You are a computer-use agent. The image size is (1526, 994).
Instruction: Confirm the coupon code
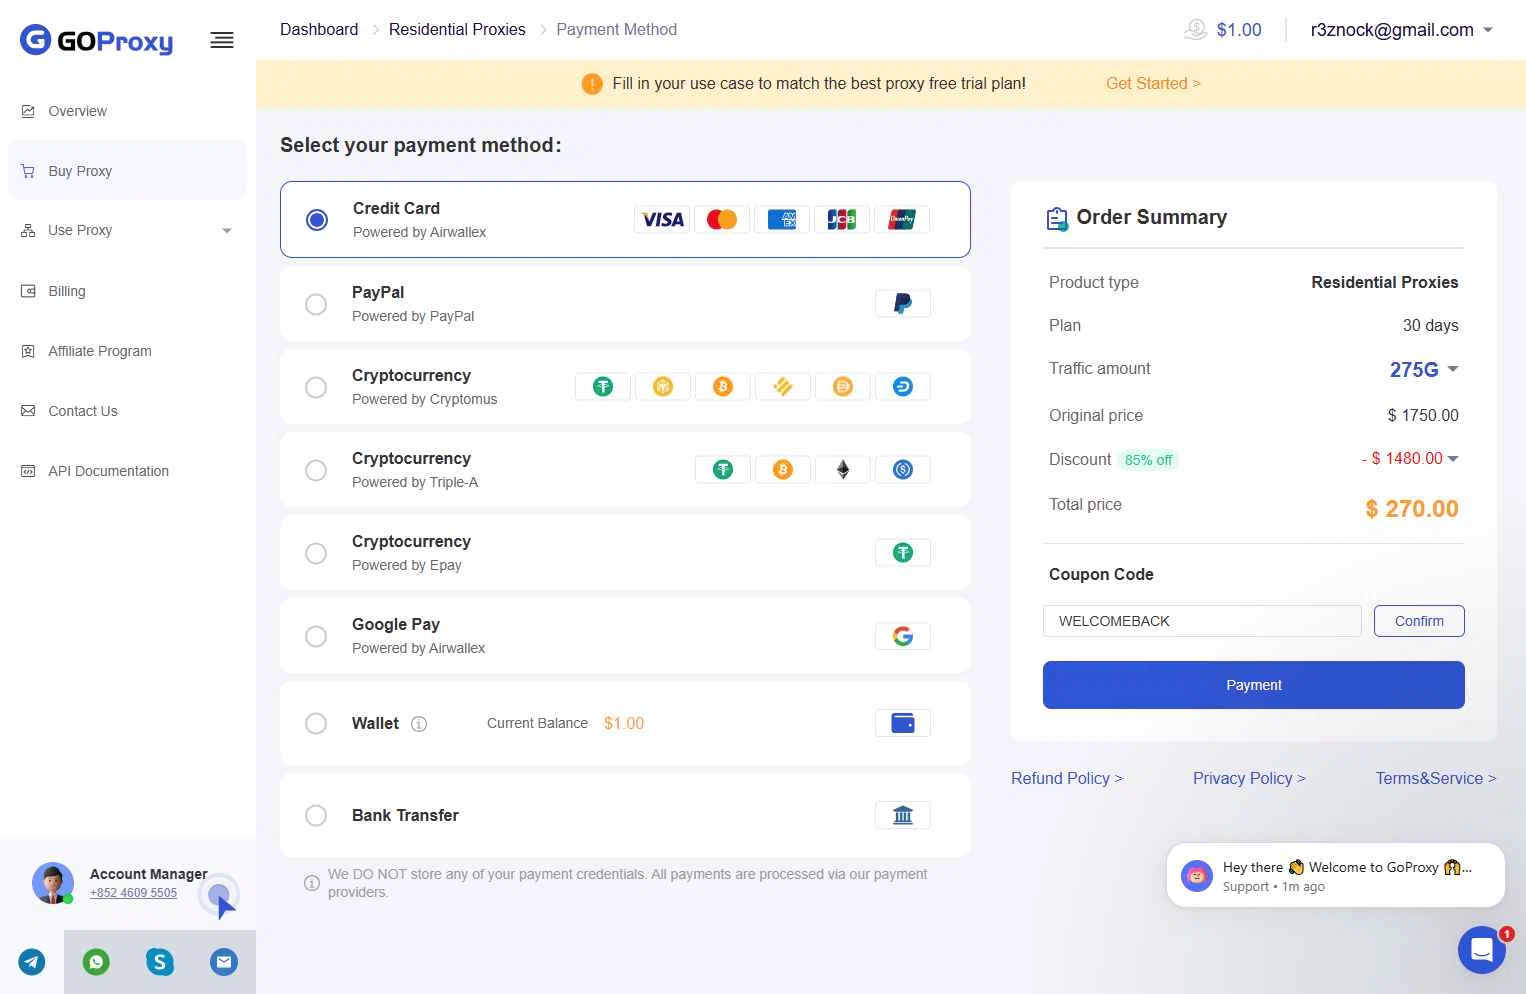pyautogui.click(x=1419, y=621)
